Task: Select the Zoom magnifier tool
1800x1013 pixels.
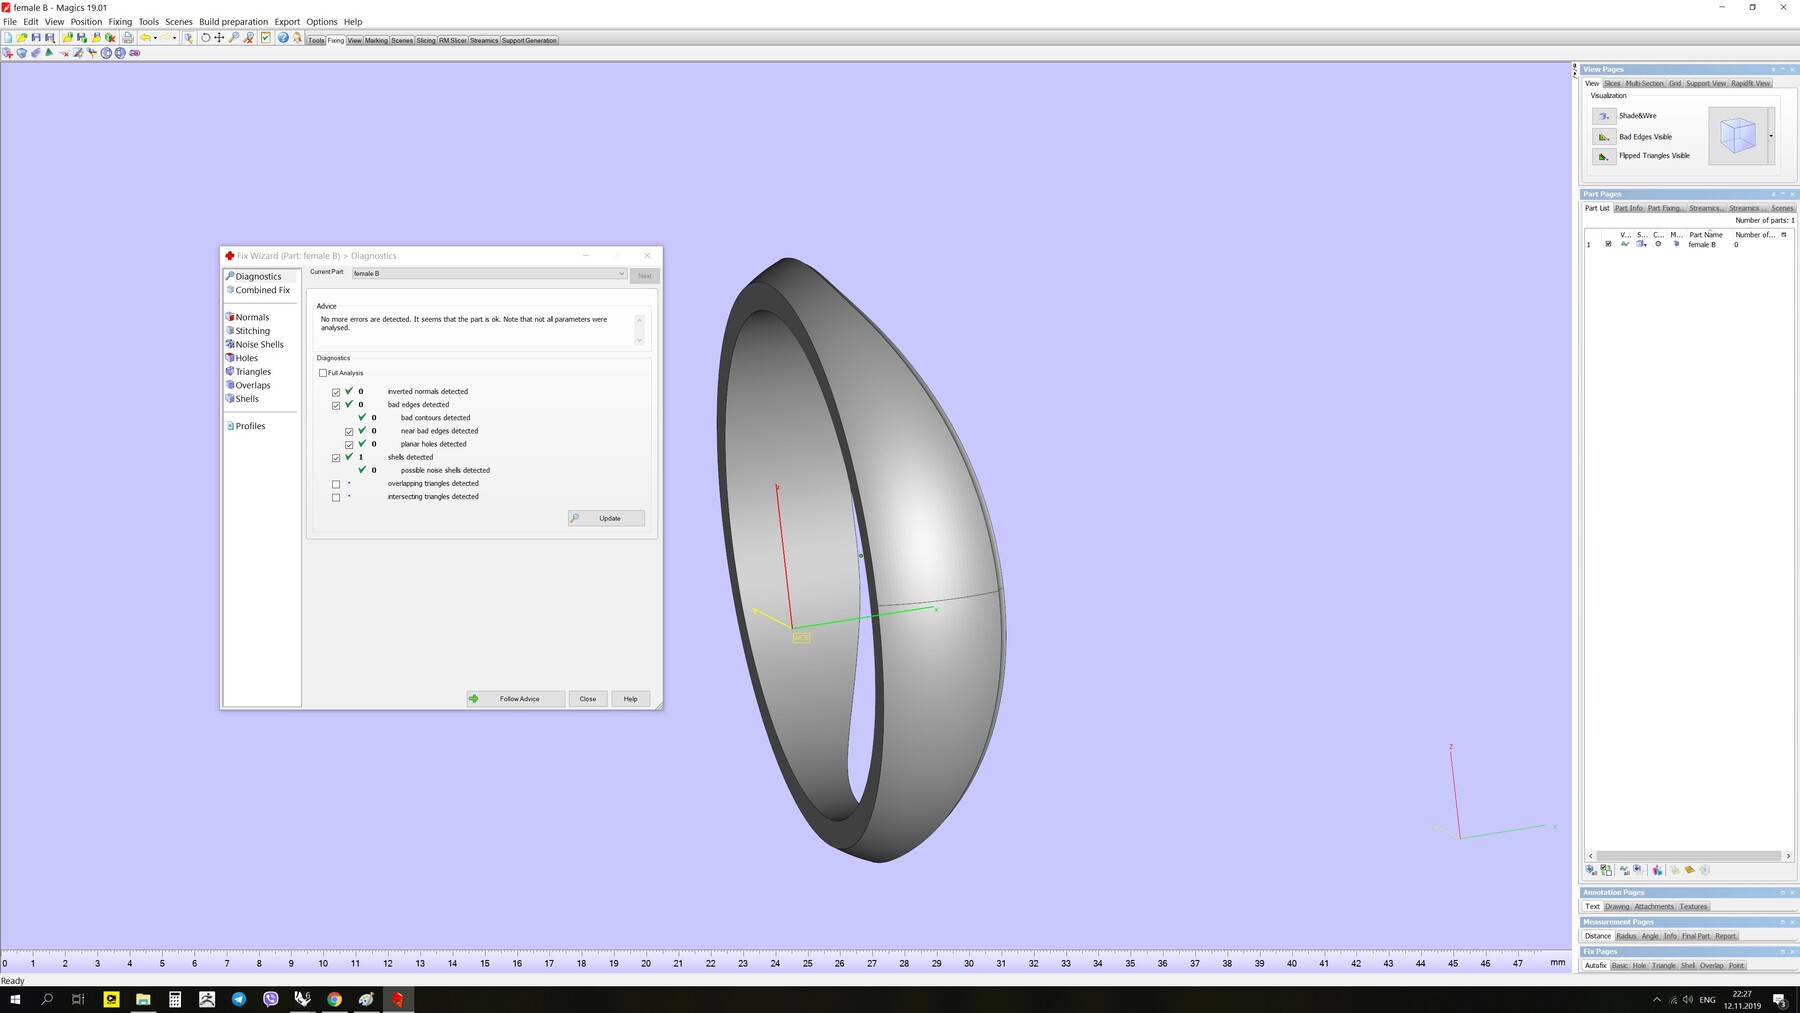Action: (x=234, y=38)
